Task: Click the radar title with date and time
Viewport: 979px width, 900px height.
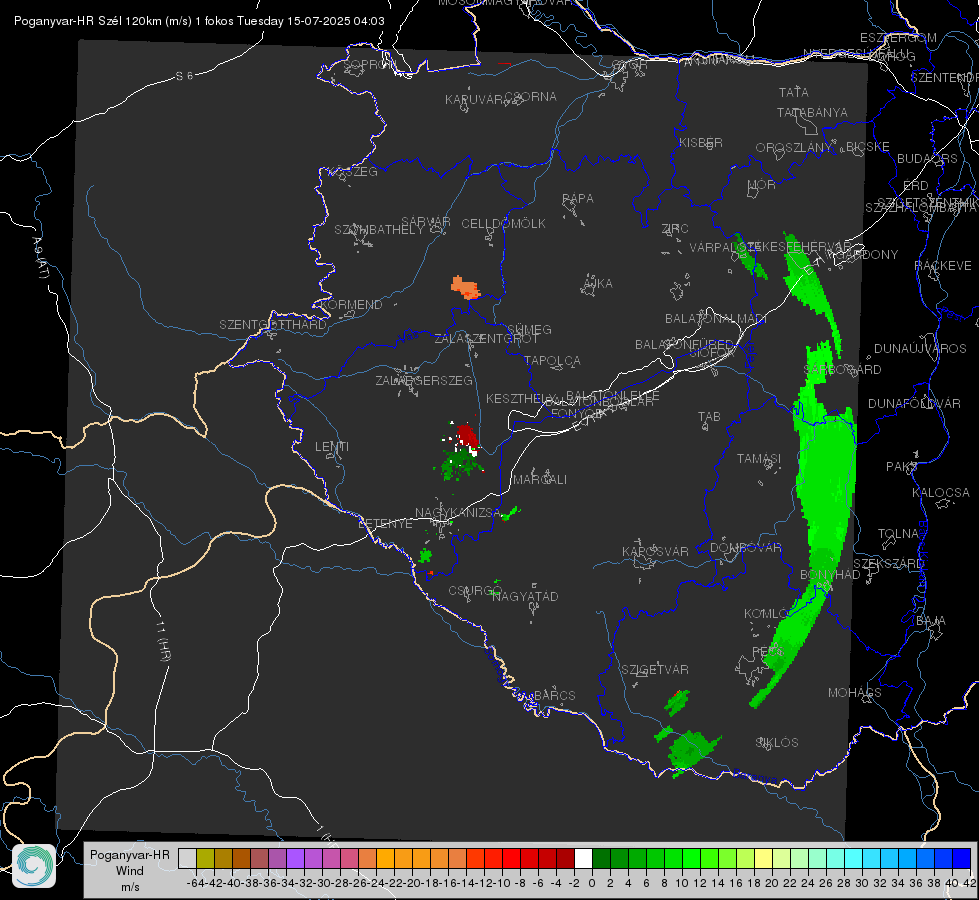Action: pyautogui.click(x=199, y=21)
